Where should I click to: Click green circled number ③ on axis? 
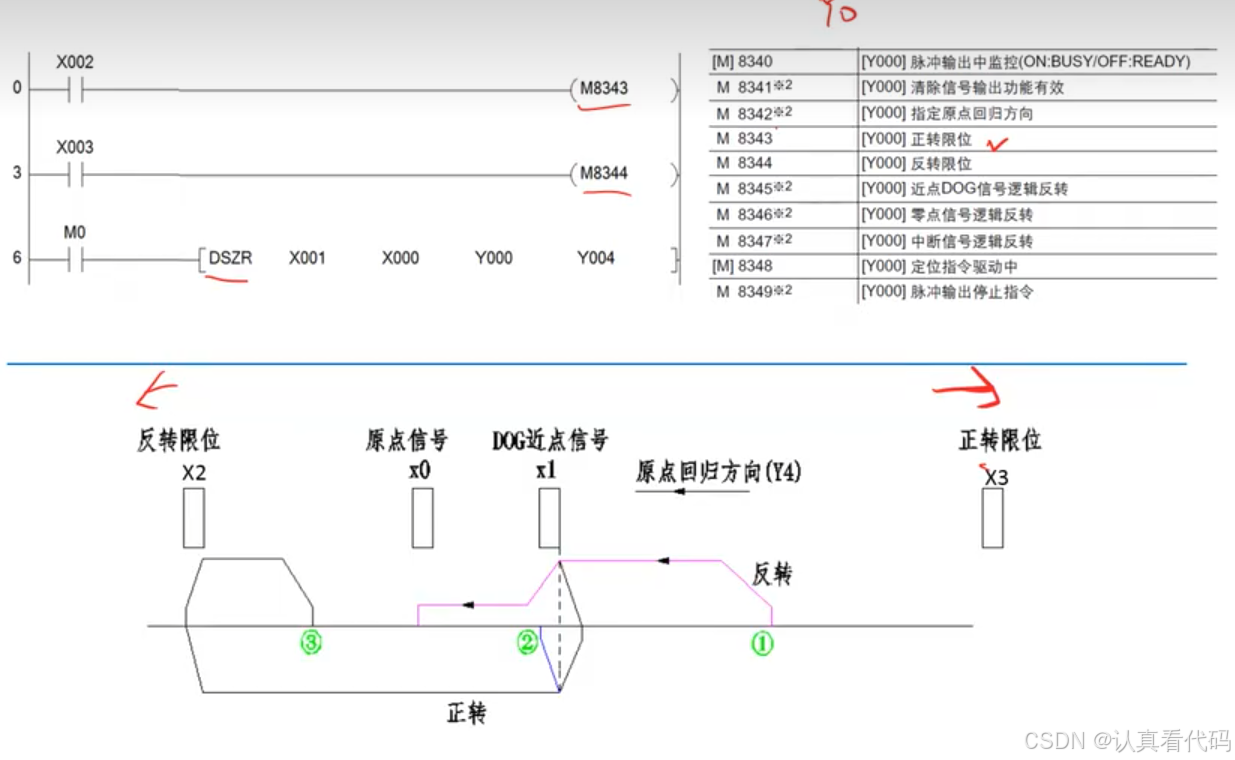click(x=311, y=643)
